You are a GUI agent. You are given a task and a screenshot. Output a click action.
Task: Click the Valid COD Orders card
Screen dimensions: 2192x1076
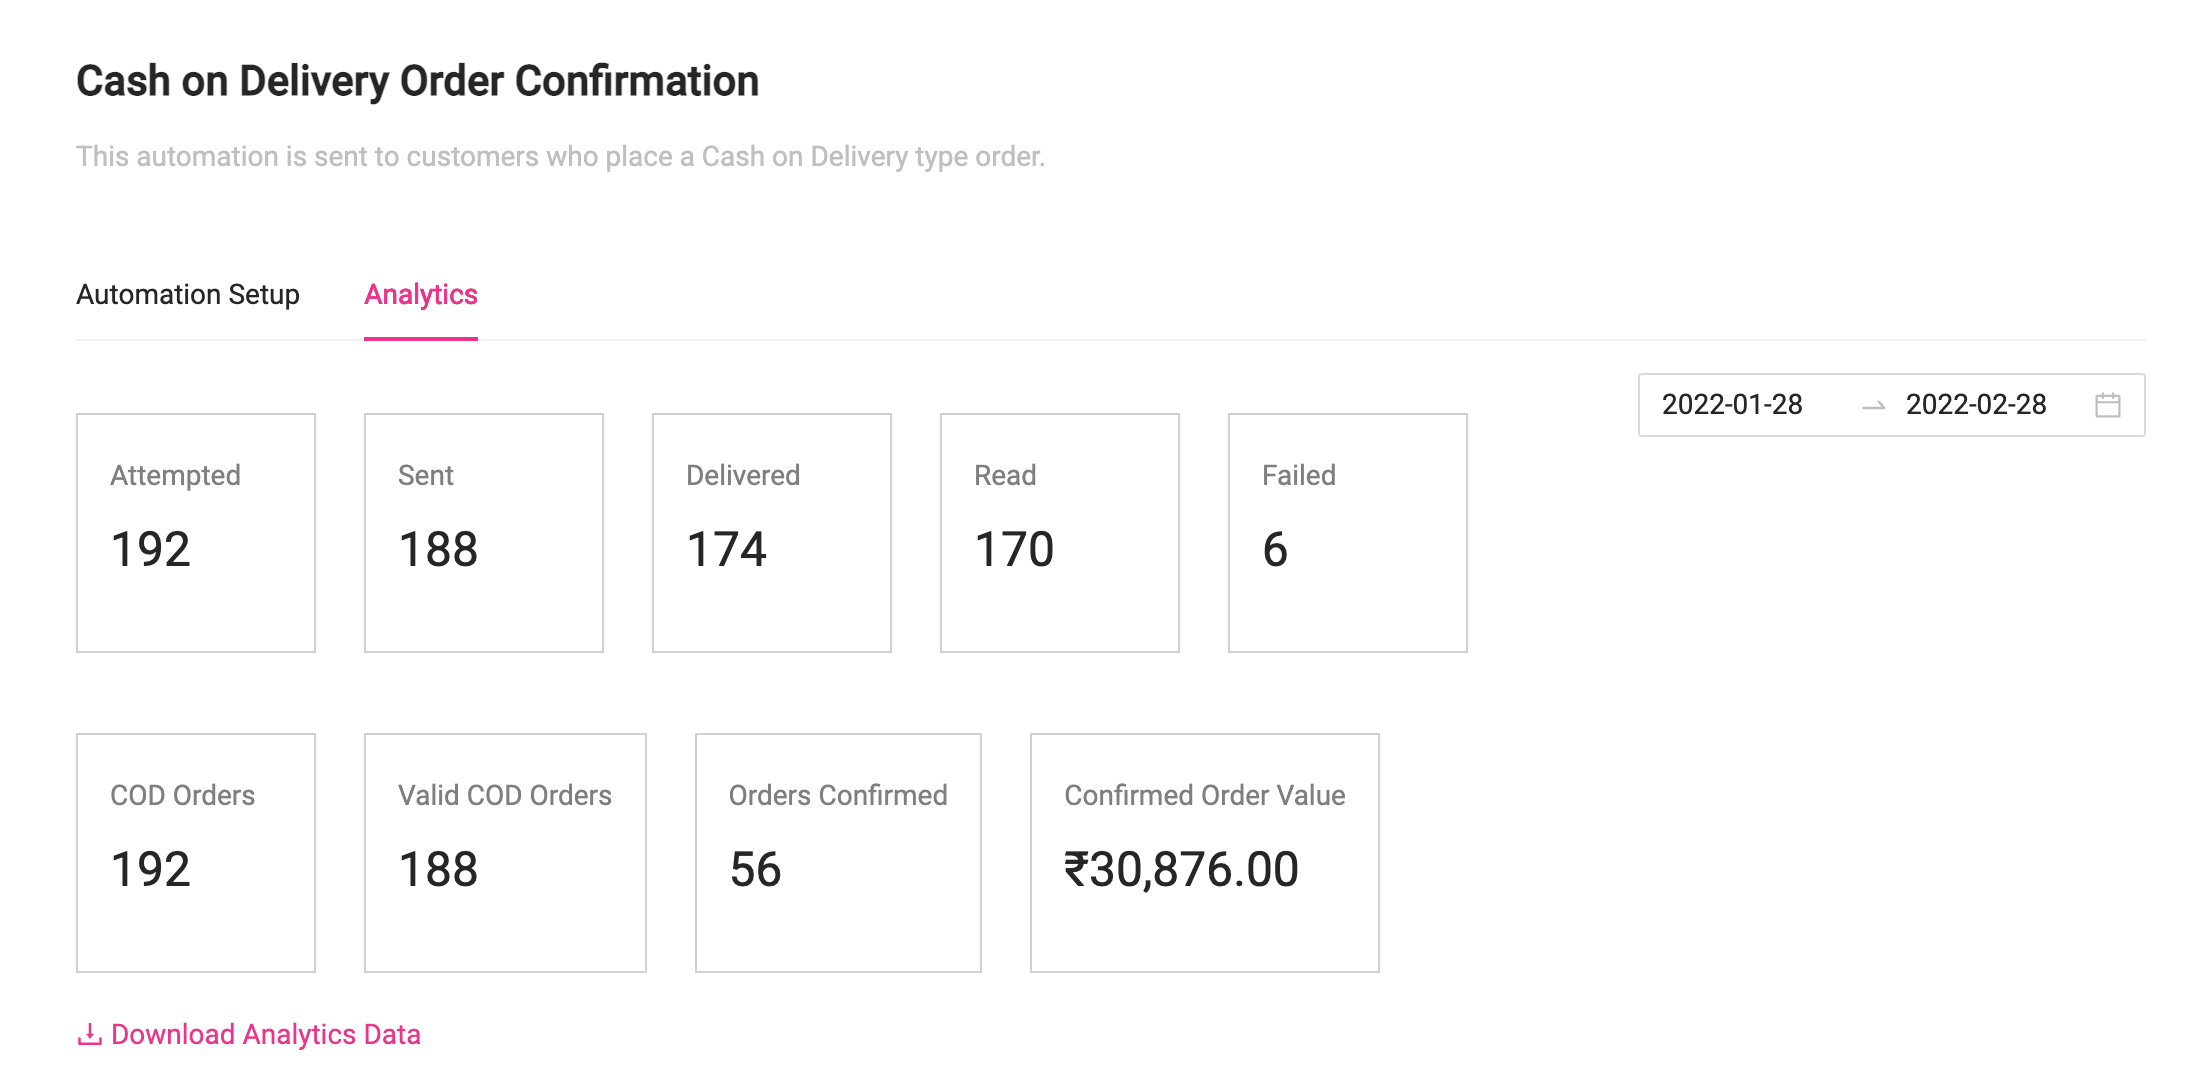(505, 853)
